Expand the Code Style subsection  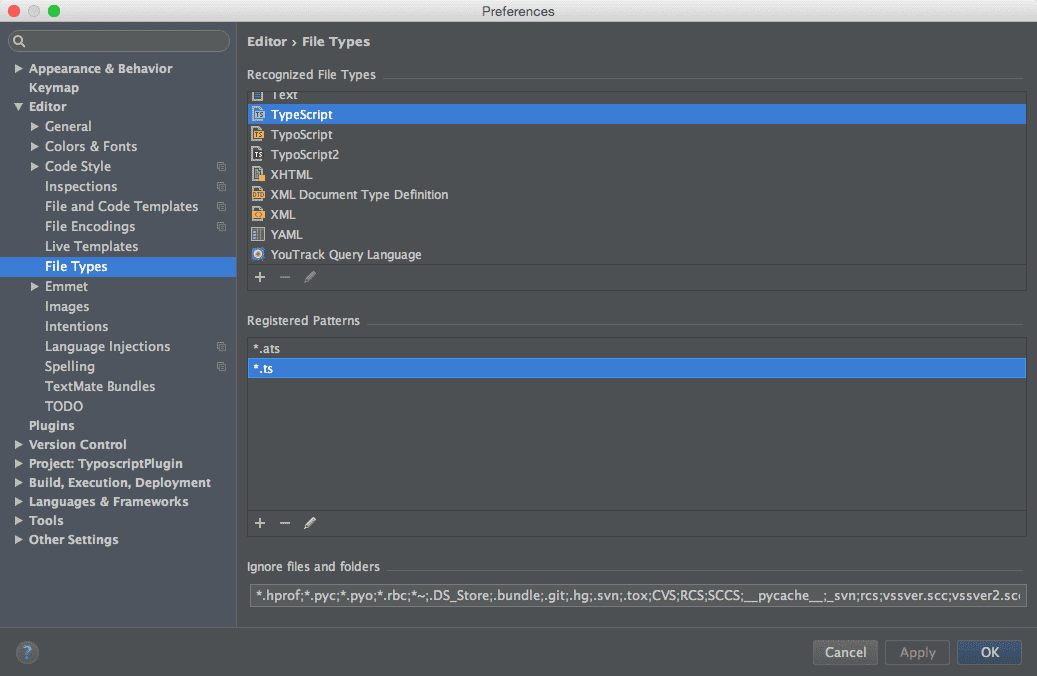[34, 166]
